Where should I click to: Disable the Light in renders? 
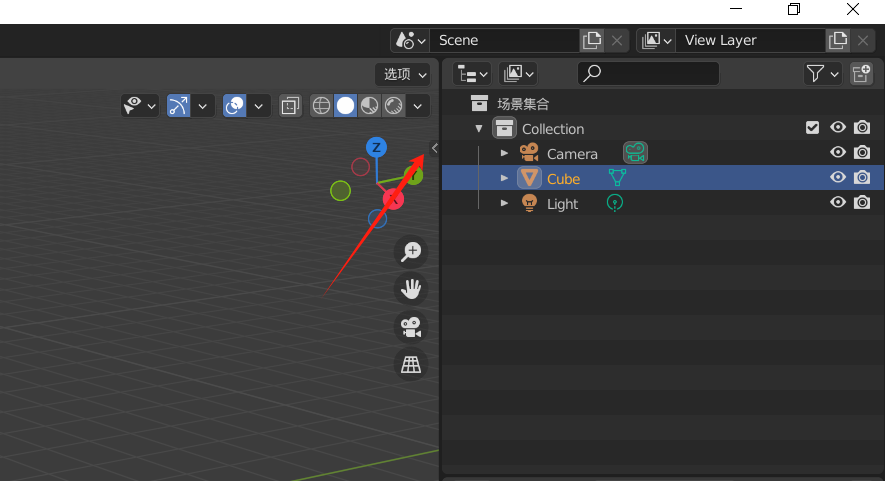pos(862,202)
